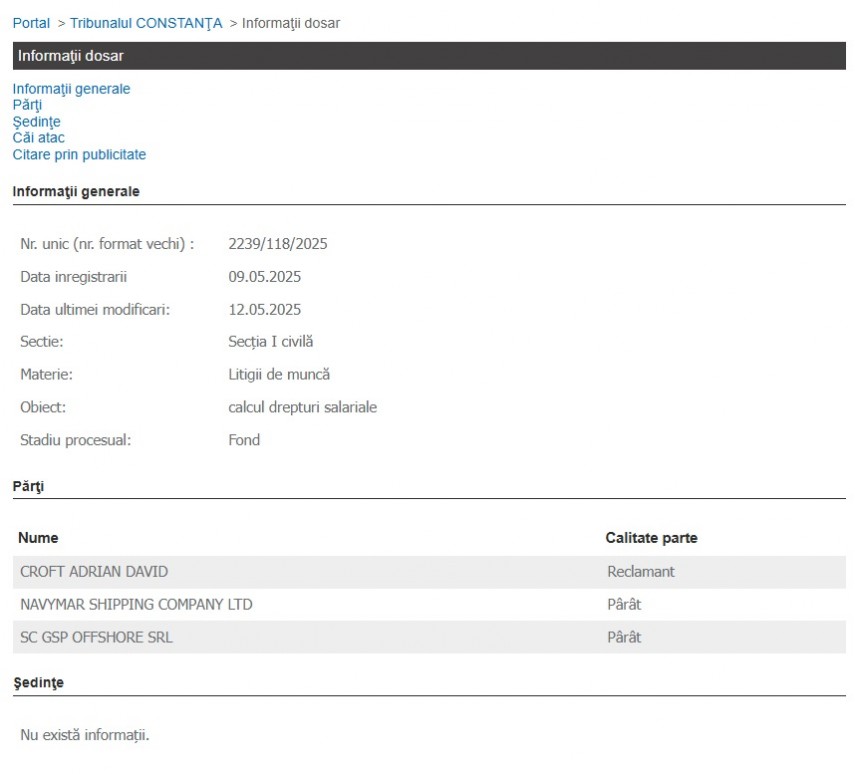Select party SC GSP OFFSHORE SRL

point(96,637)
